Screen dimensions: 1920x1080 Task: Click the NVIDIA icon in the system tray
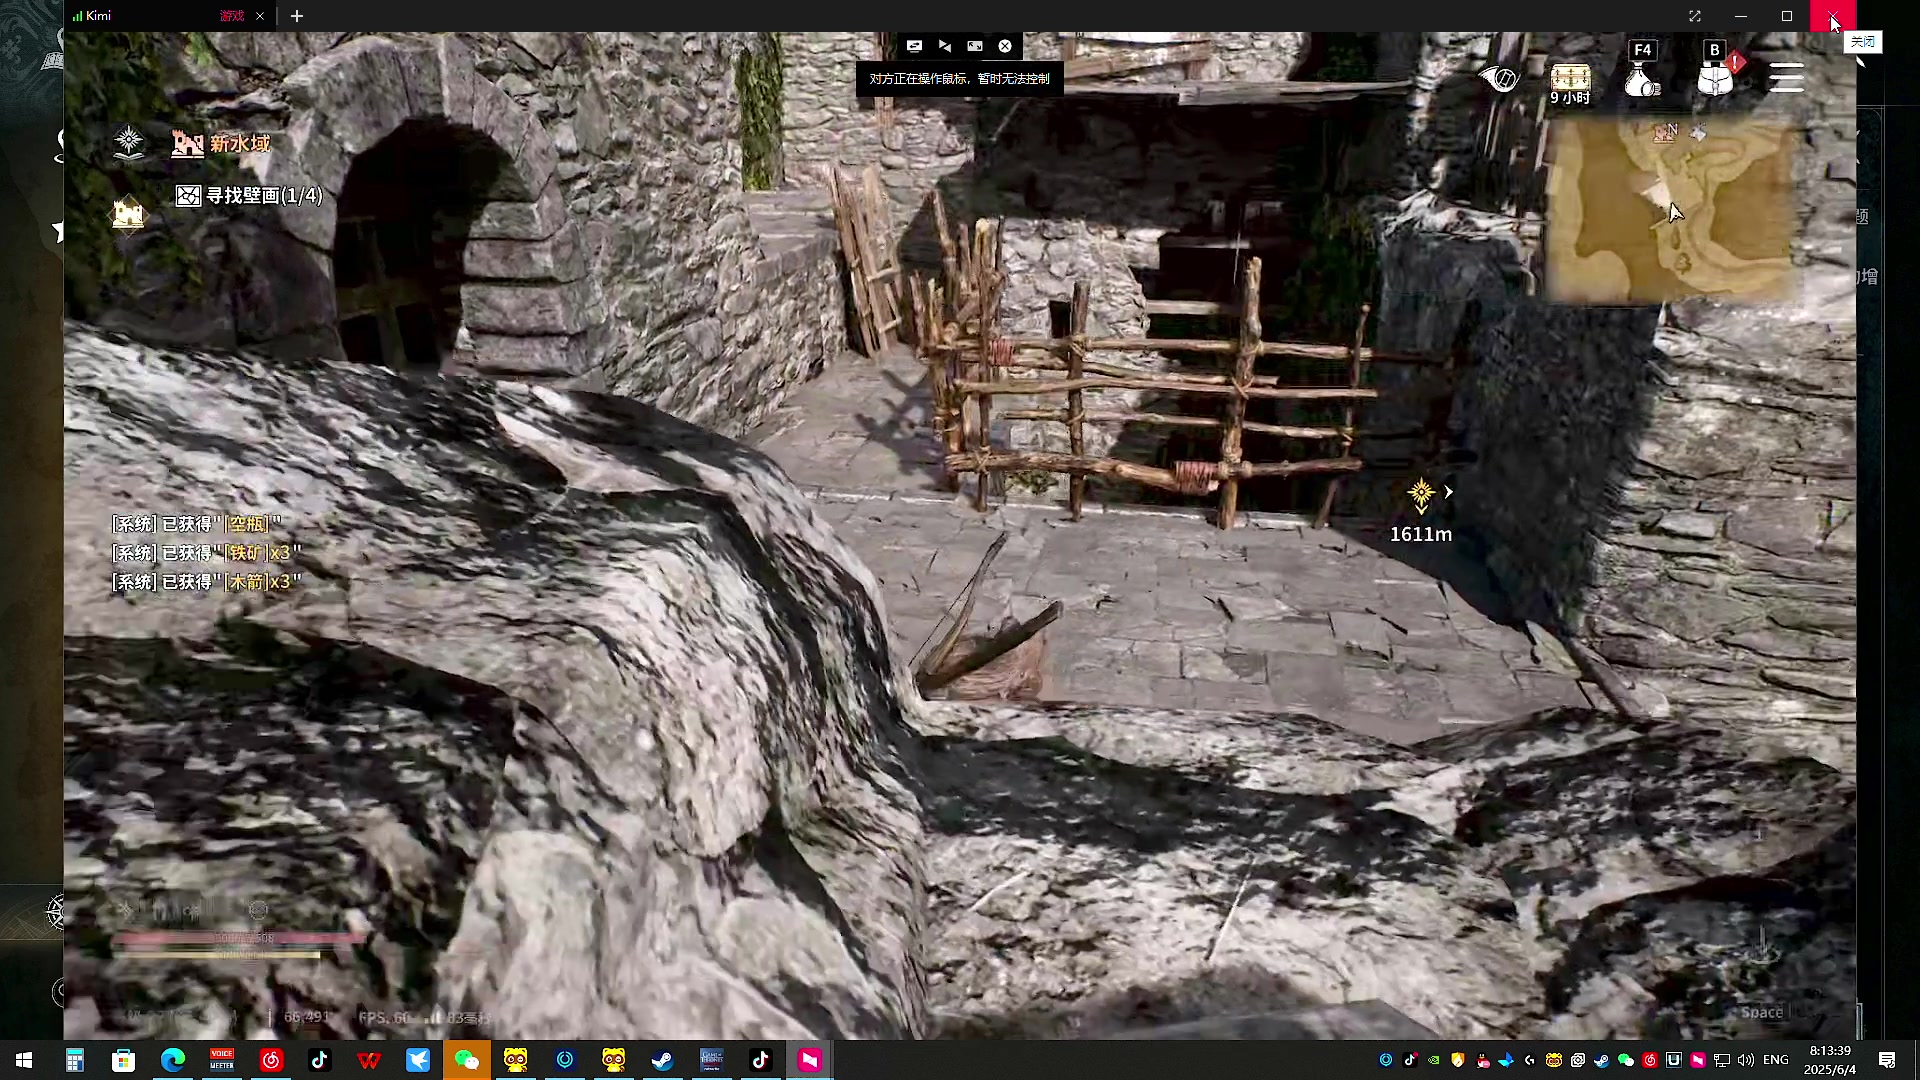point(1434,1060)
